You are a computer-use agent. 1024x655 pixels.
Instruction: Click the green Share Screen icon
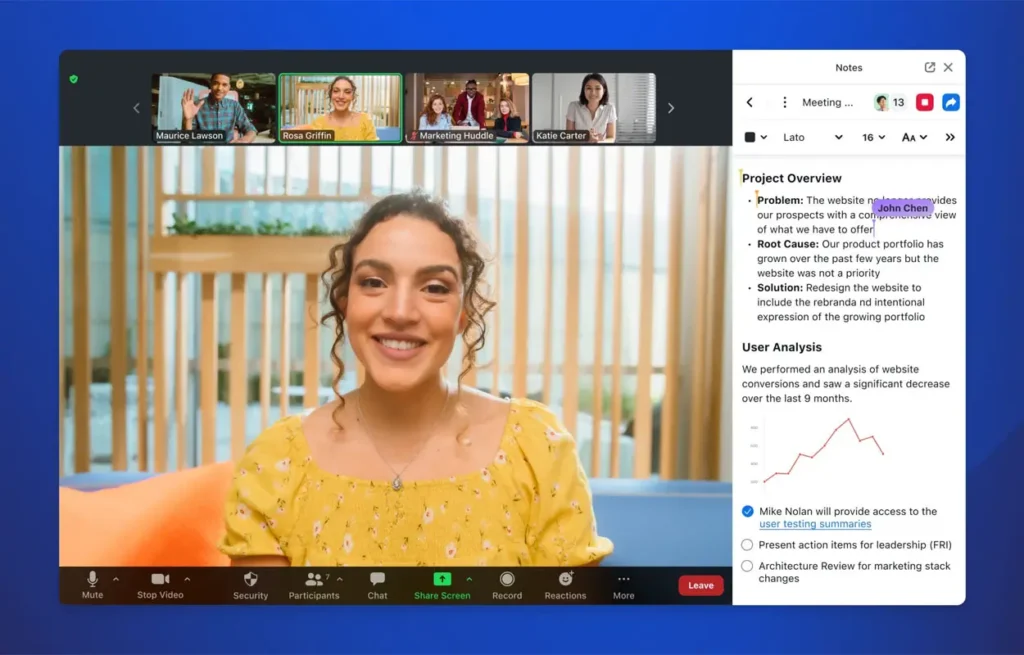point(442,579)
